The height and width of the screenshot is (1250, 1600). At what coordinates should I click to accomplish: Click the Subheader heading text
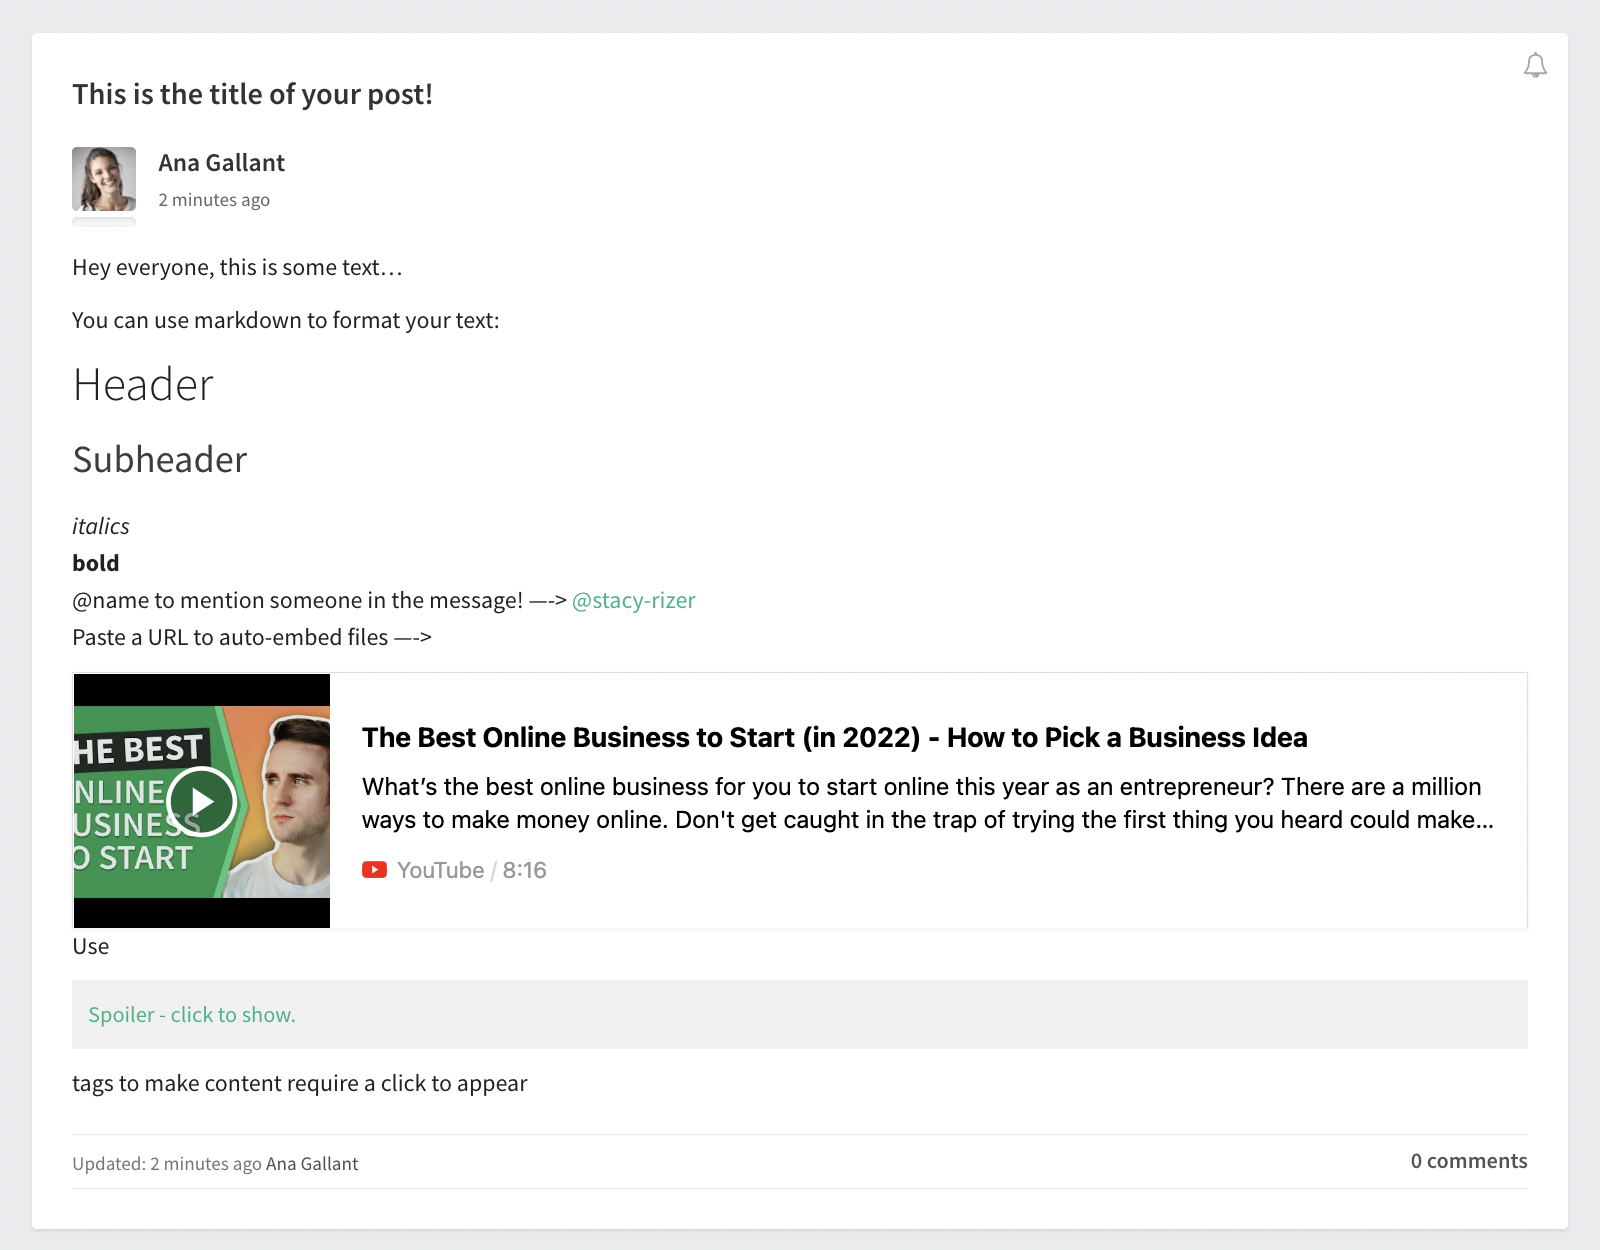160,460
